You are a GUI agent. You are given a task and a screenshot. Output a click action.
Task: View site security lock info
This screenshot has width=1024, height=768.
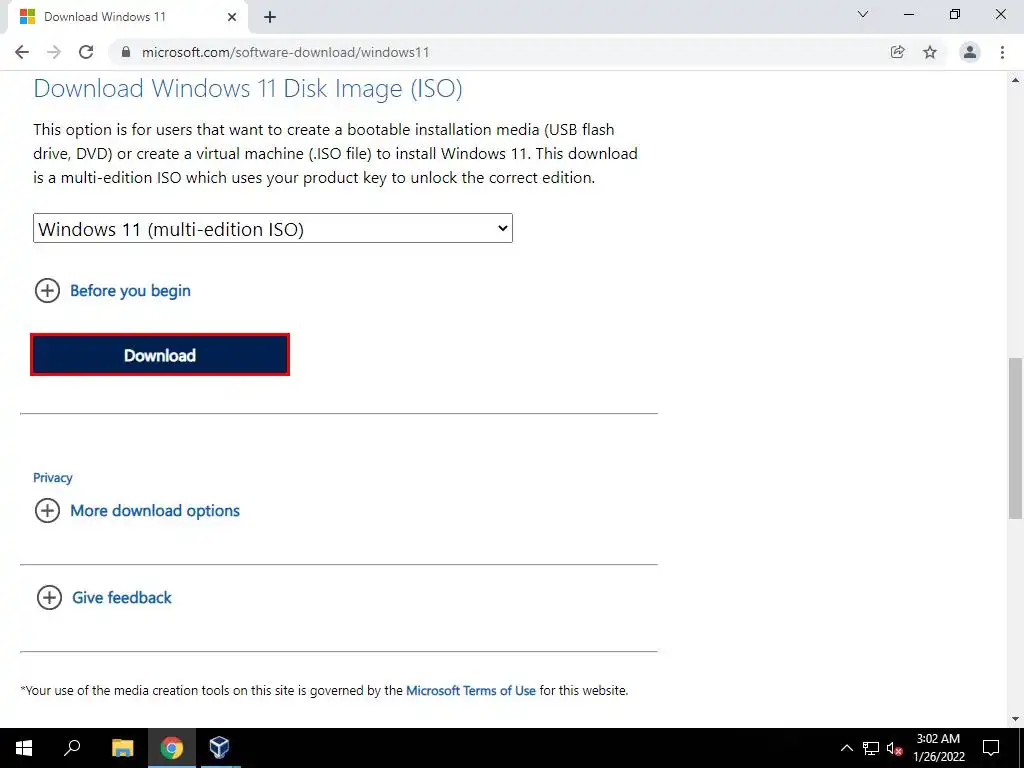(126, 52)
